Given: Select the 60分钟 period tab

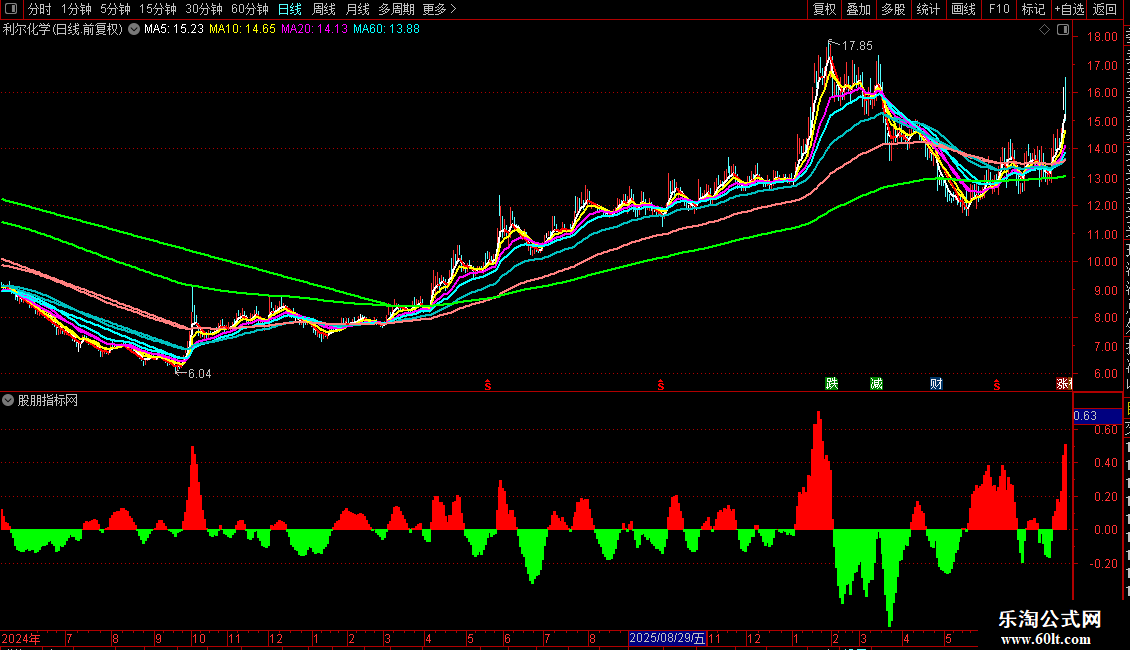Looking at the screenshot, I should coord(250,9).
